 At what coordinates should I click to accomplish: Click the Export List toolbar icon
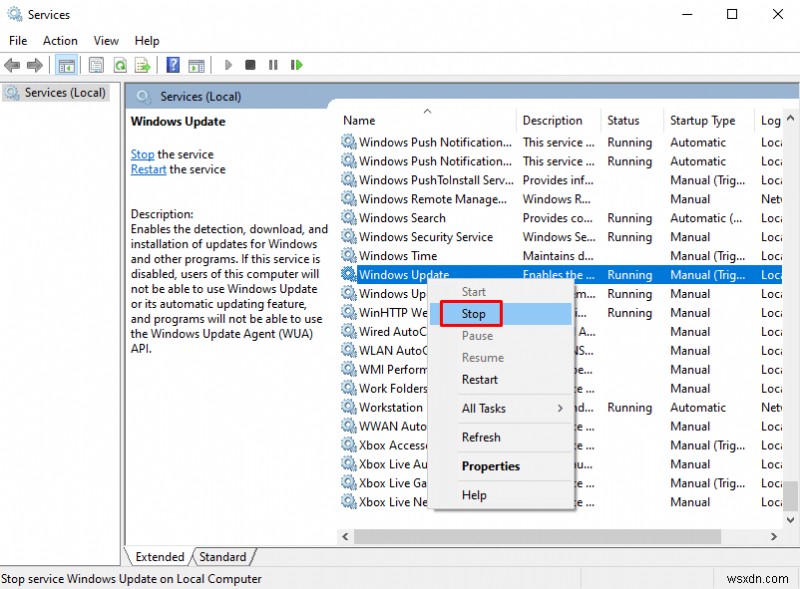(142, 65)
